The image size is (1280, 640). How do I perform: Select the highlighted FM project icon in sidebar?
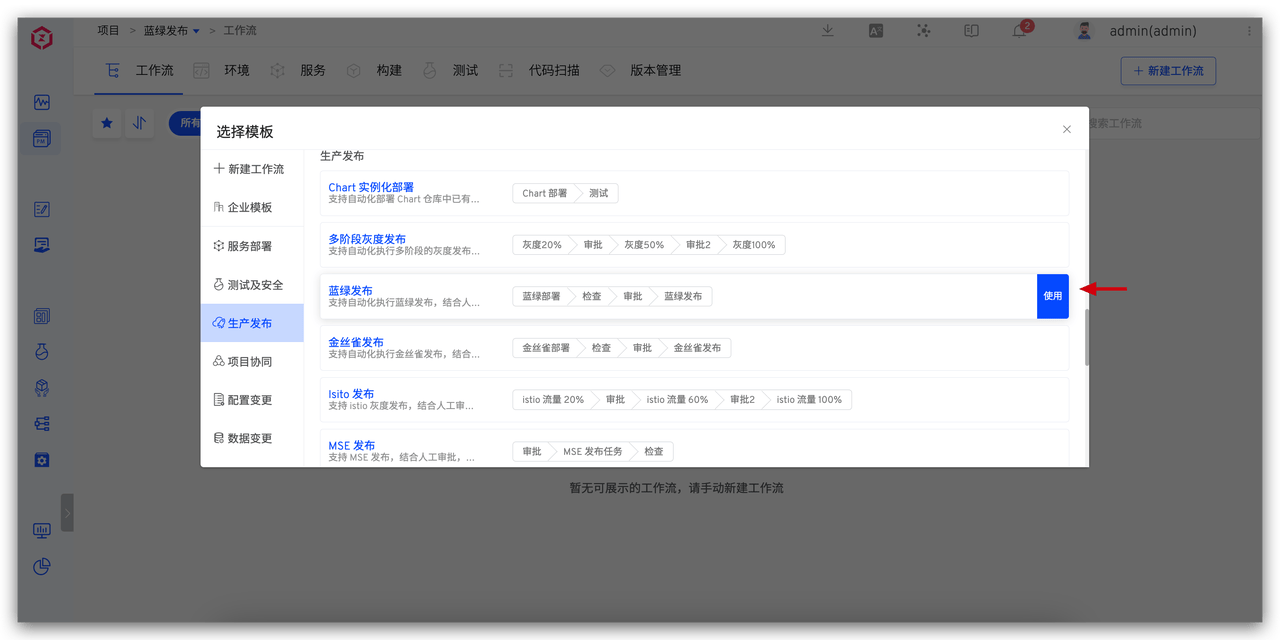(41, 138)
